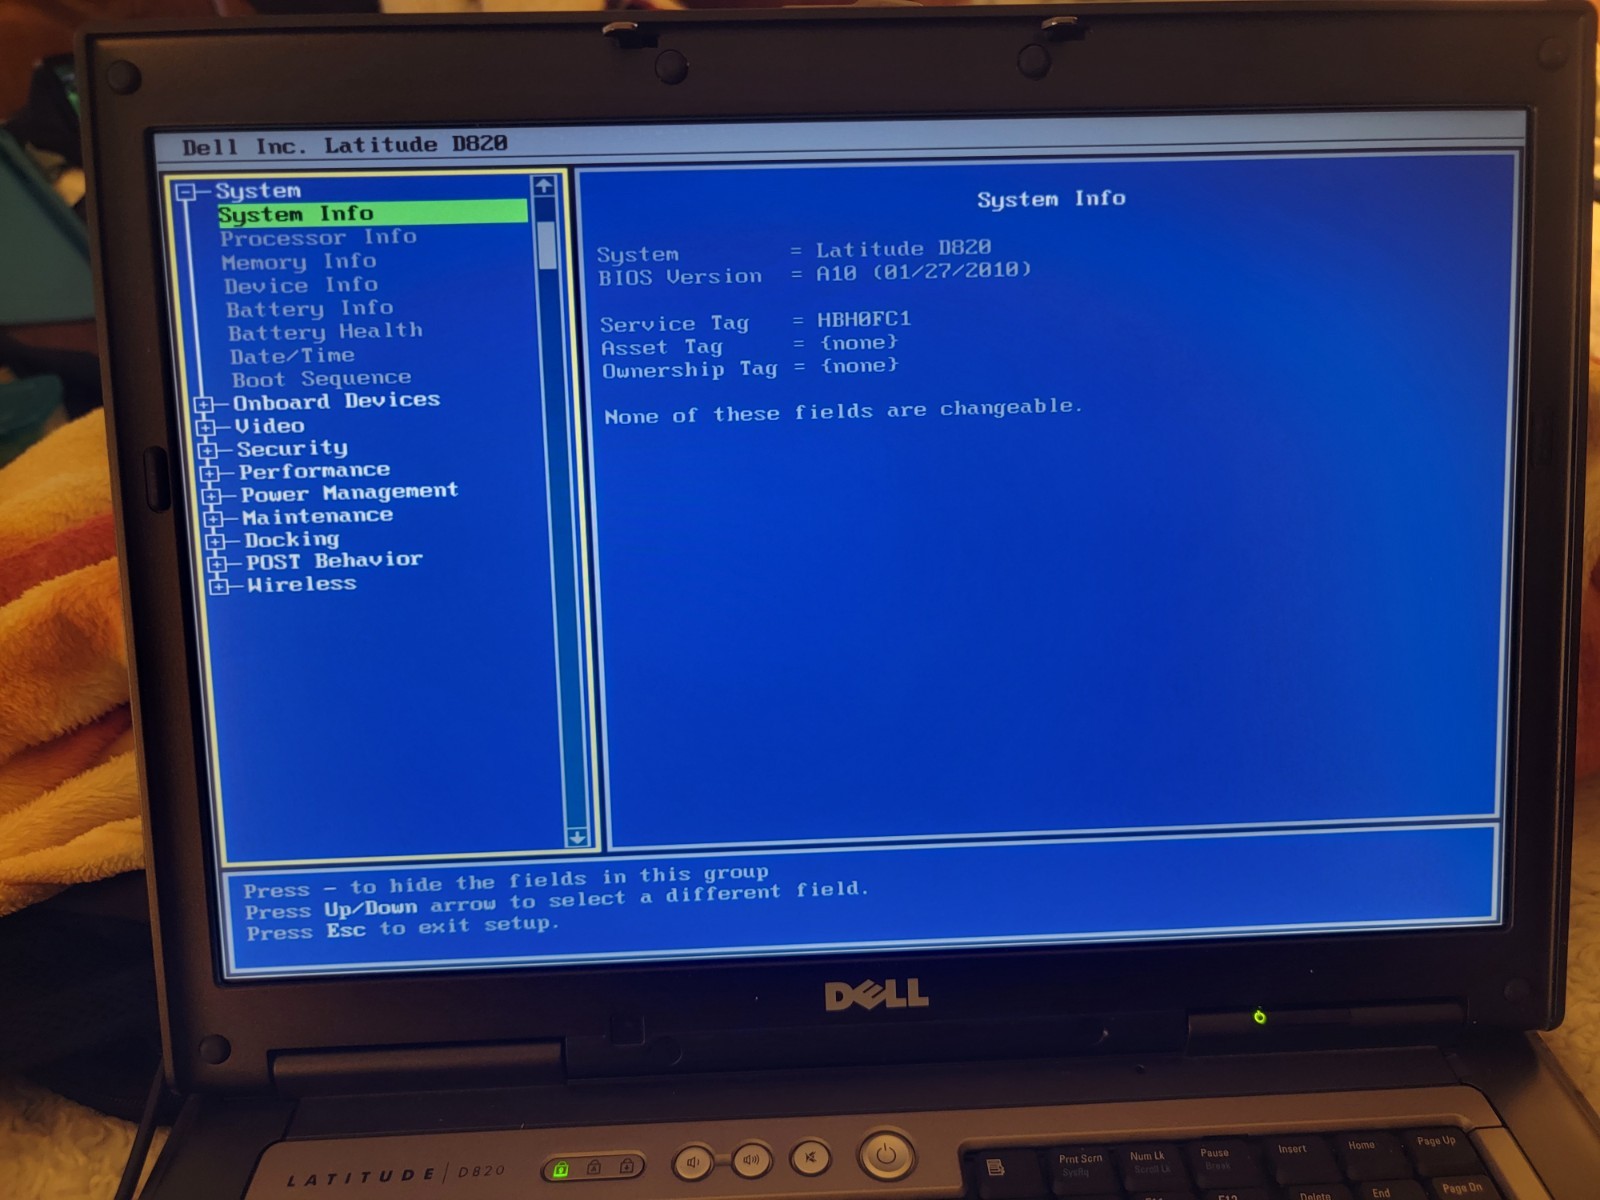Click the Asset Tag {none} value
This screenshot has height=1200, width=1600.
click(859, 343)
